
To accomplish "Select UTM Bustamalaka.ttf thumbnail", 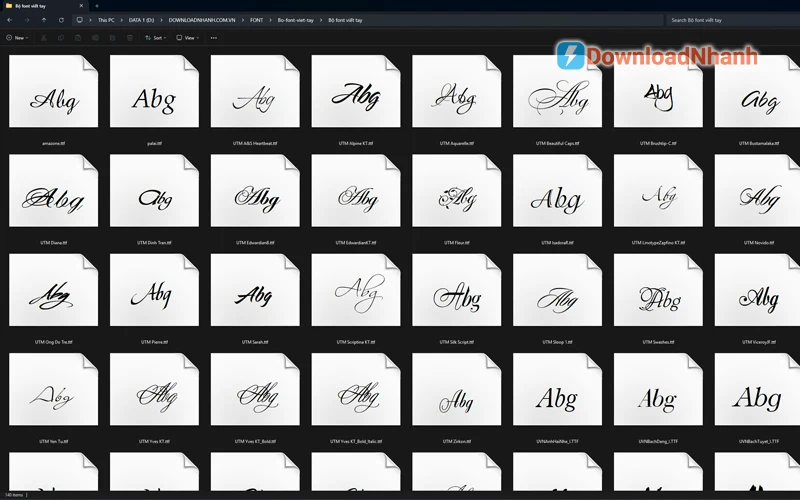I will (x=758, y=91).
